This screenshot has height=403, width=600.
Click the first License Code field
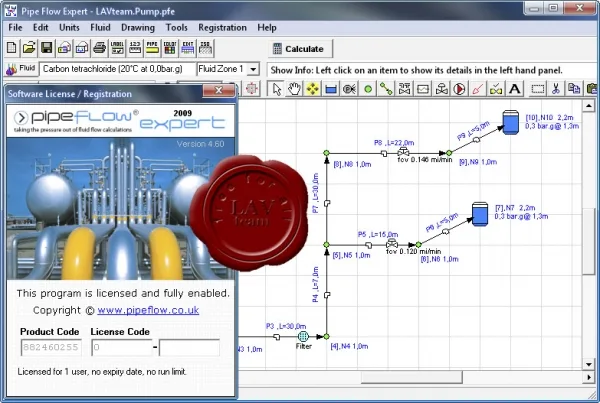(x=121, y=348)
